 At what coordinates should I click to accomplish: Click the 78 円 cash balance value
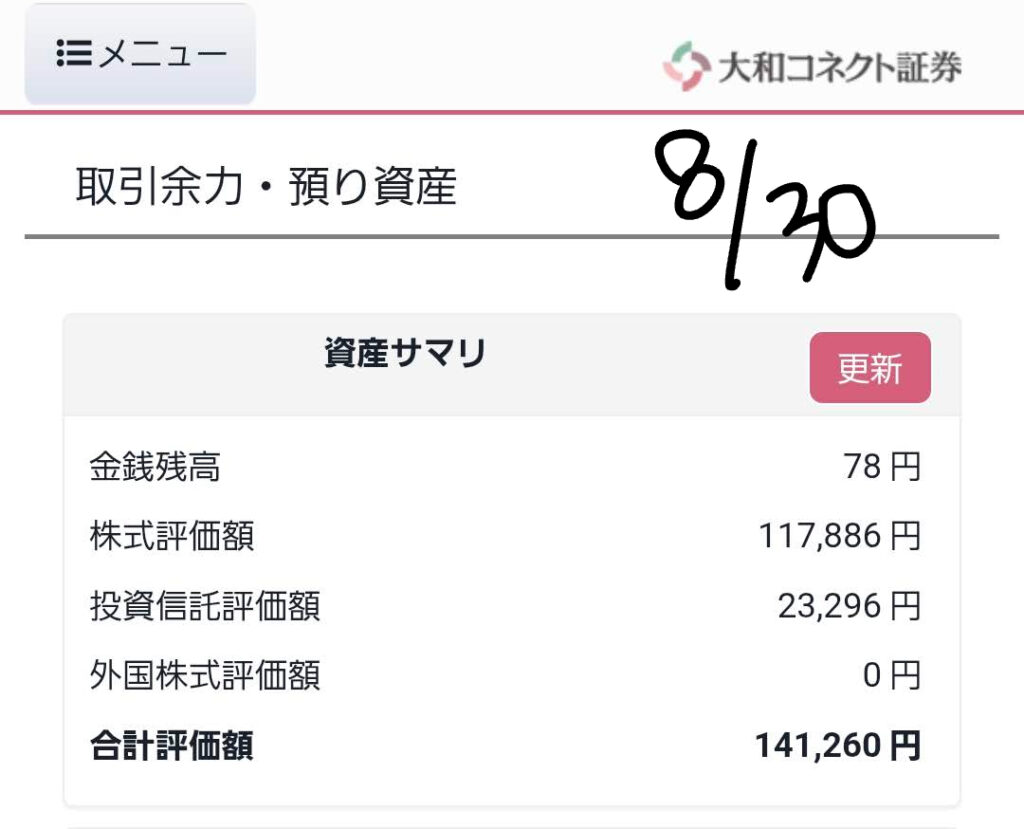pyautogui.click(x=882, y=467)
